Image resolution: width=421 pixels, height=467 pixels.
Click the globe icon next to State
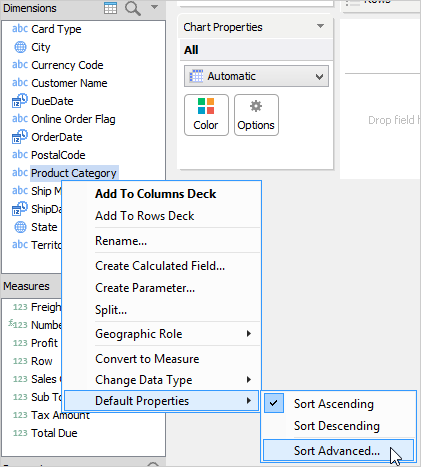click(20, 227)
